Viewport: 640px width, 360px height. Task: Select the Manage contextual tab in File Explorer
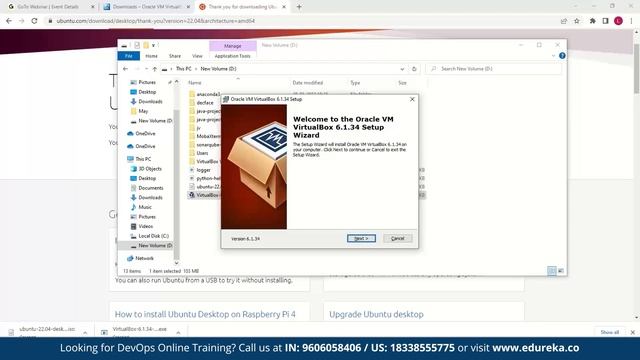pos(233,46)
